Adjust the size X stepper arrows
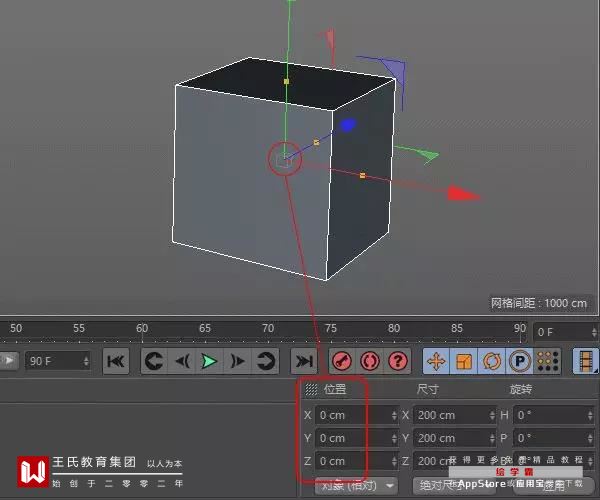 tap(492, 415)
